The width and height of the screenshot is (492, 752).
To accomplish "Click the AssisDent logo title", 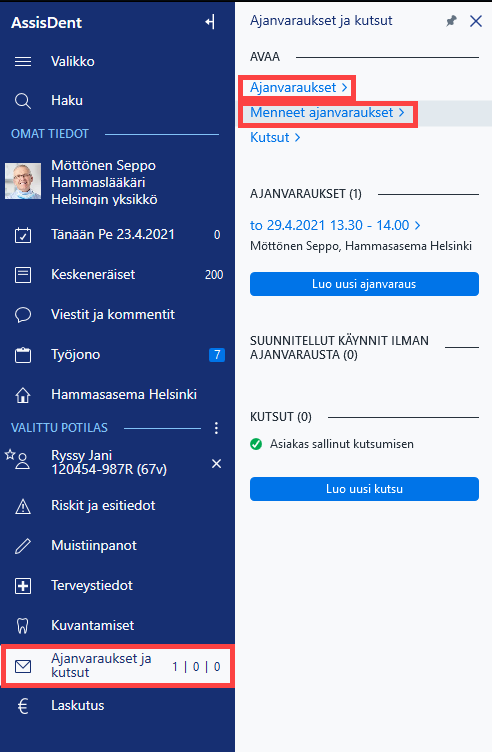I will [47, 23].
